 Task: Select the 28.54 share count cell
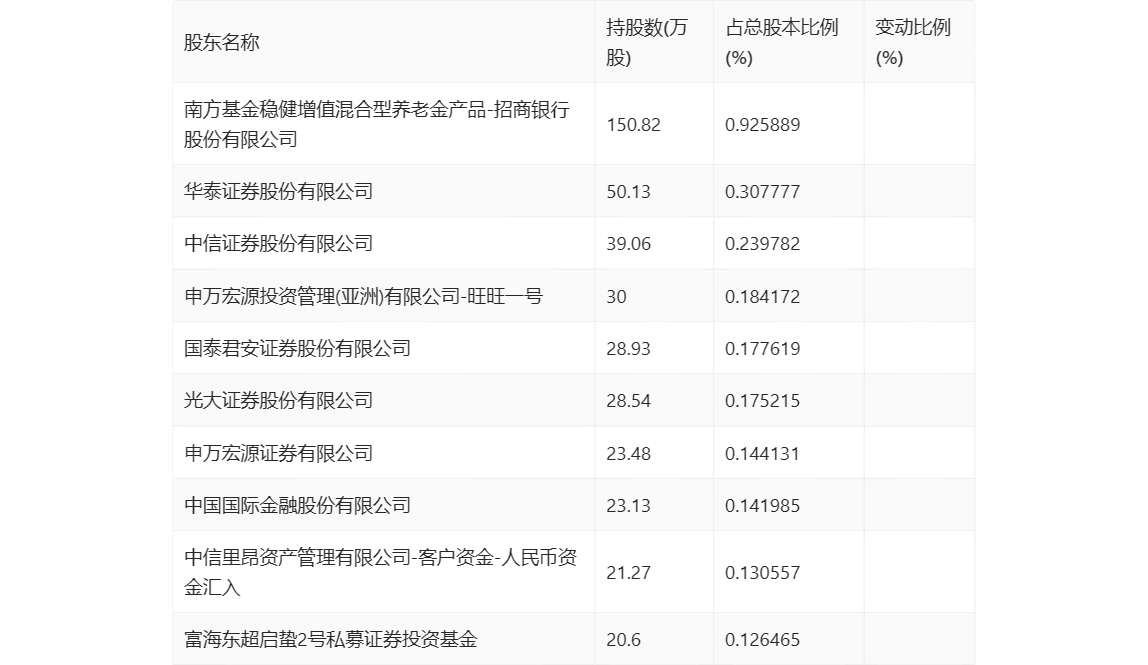[x=628, y=401]
